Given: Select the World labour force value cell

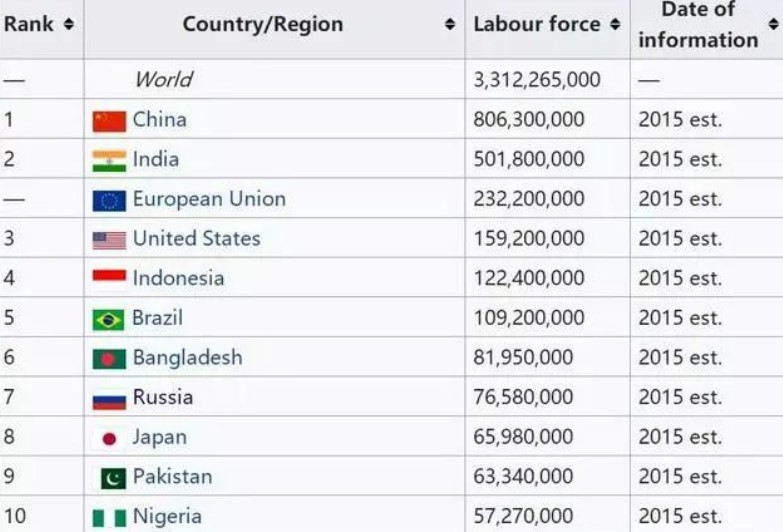Looking at the screenshot, I should [x=547, y=79].
